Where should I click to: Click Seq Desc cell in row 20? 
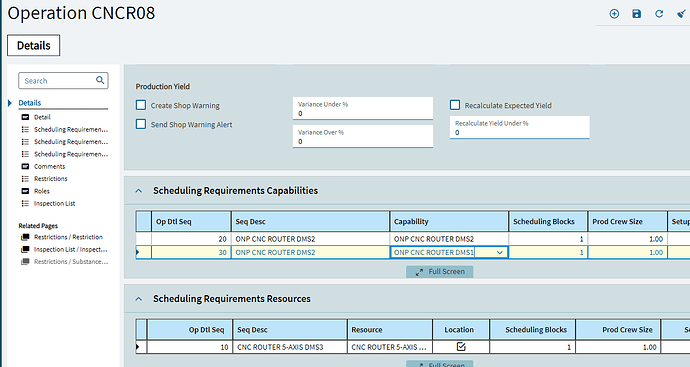point(310,239)
